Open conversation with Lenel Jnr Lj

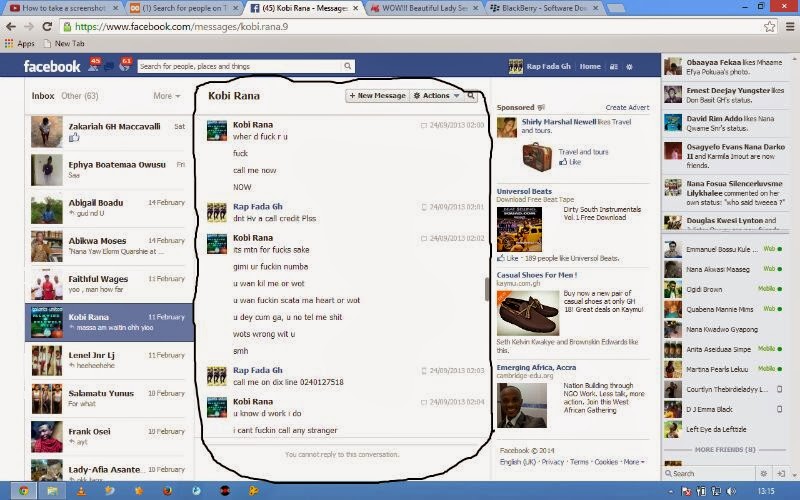click(109, 361)
